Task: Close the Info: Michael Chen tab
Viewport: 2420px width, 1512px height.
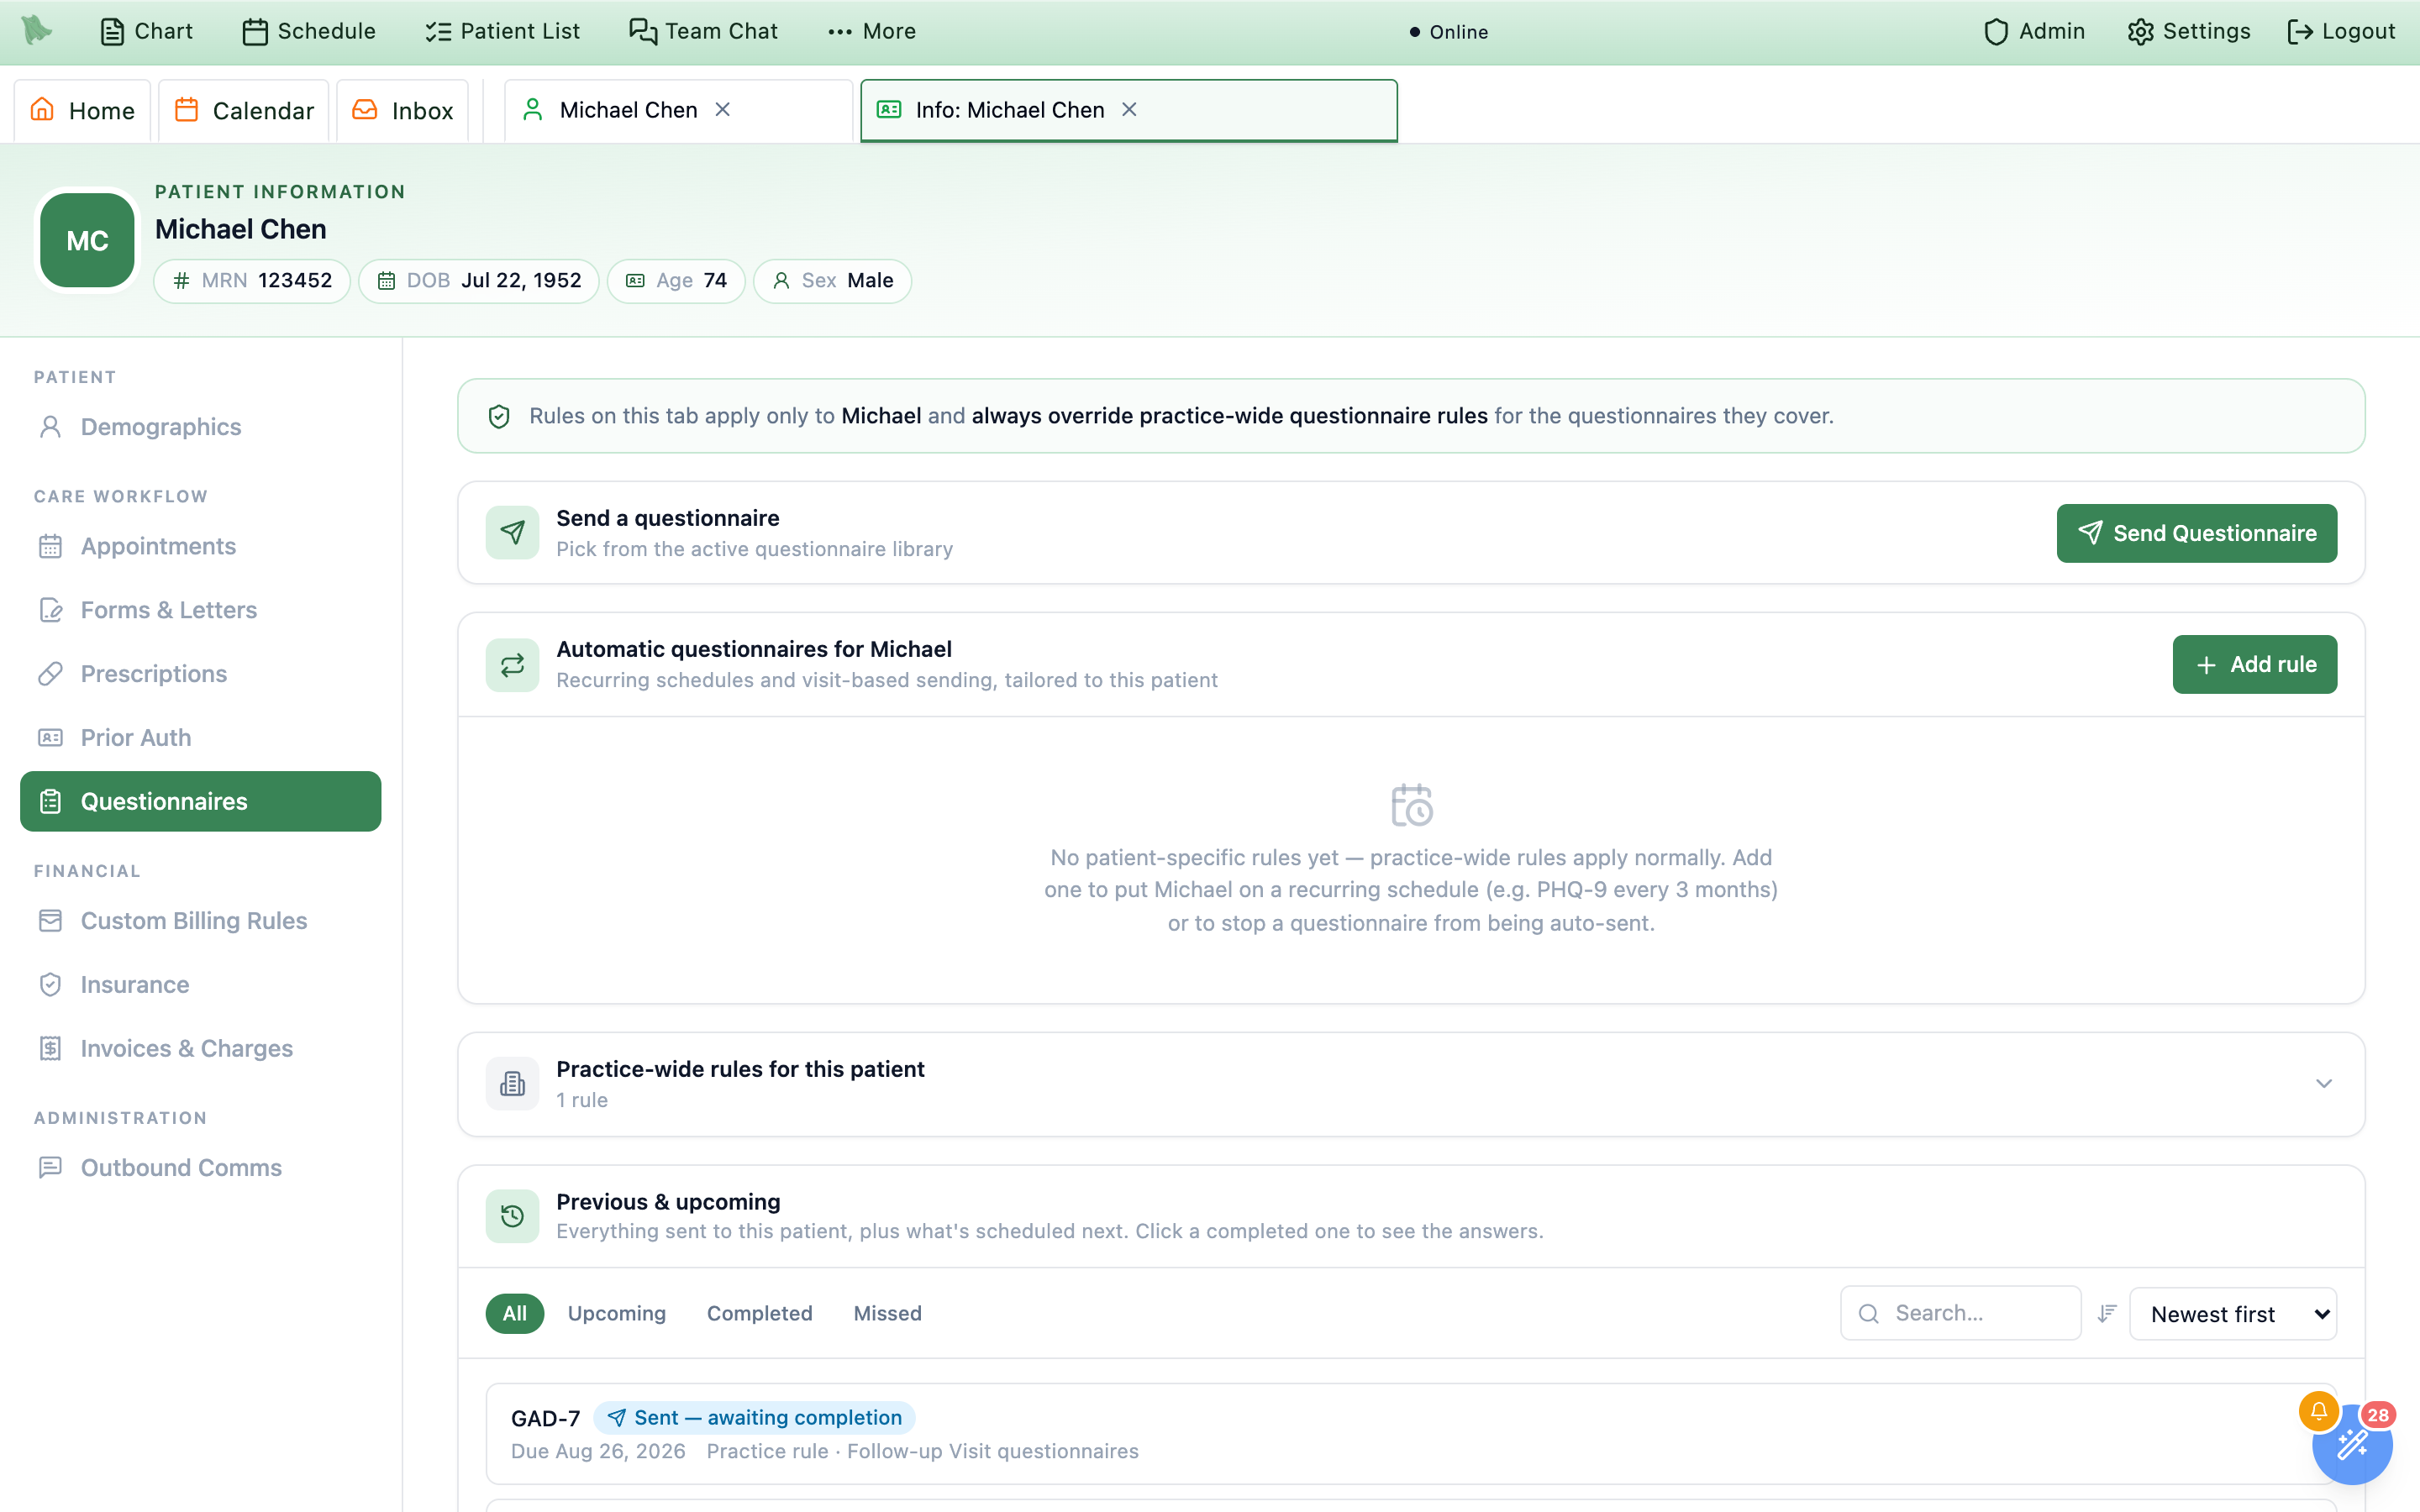Action: coord(1129,110)
